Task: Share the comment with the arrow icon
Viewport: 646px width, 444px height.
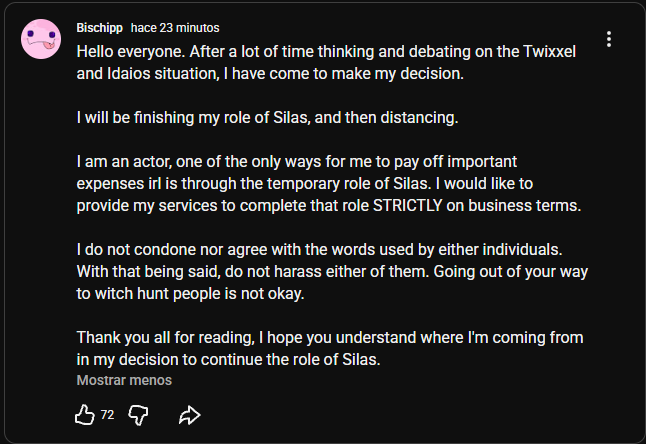Action: click(x=190, y=415)
